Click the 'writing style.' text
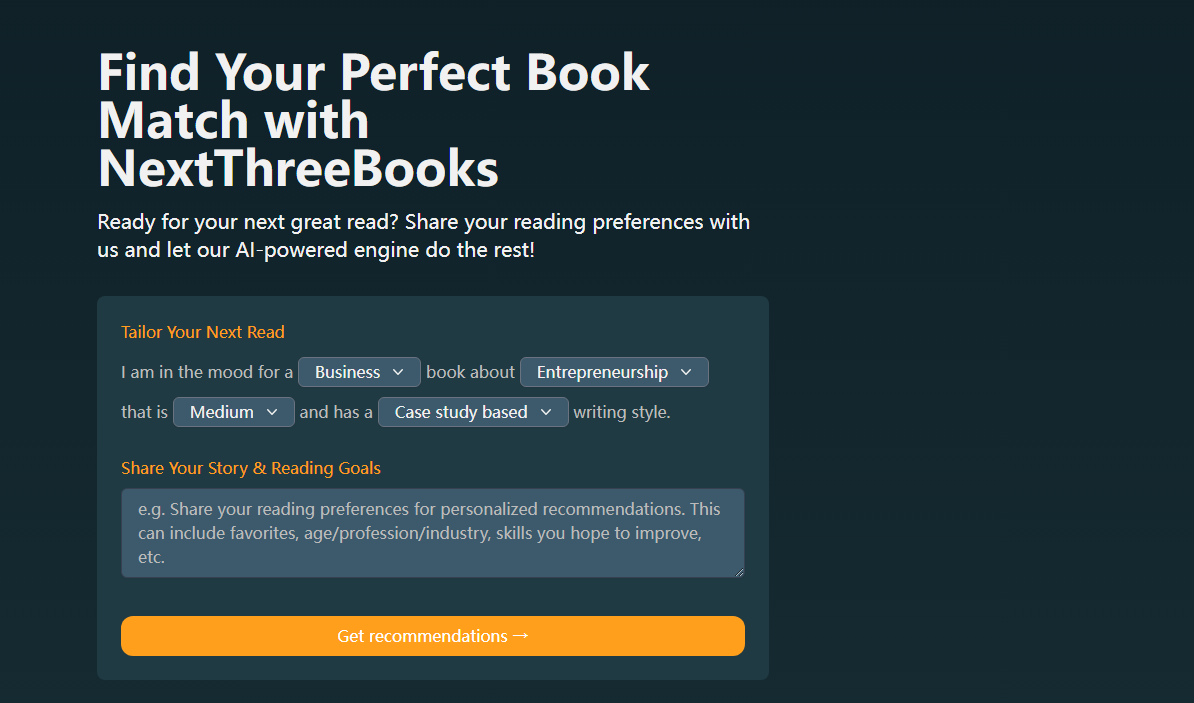 point(622,412)
